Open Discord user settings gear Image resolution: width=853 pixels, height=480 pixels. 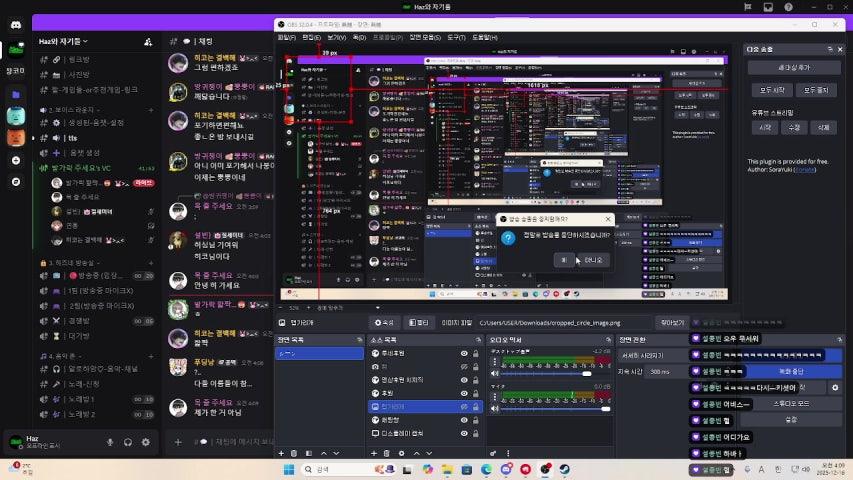click(x=146, y=442)
